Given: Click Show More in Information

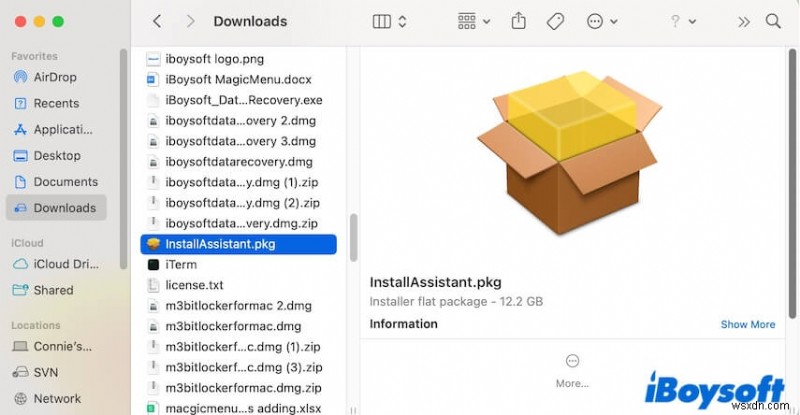Looking at the screenshot, I should click(747, 324).
